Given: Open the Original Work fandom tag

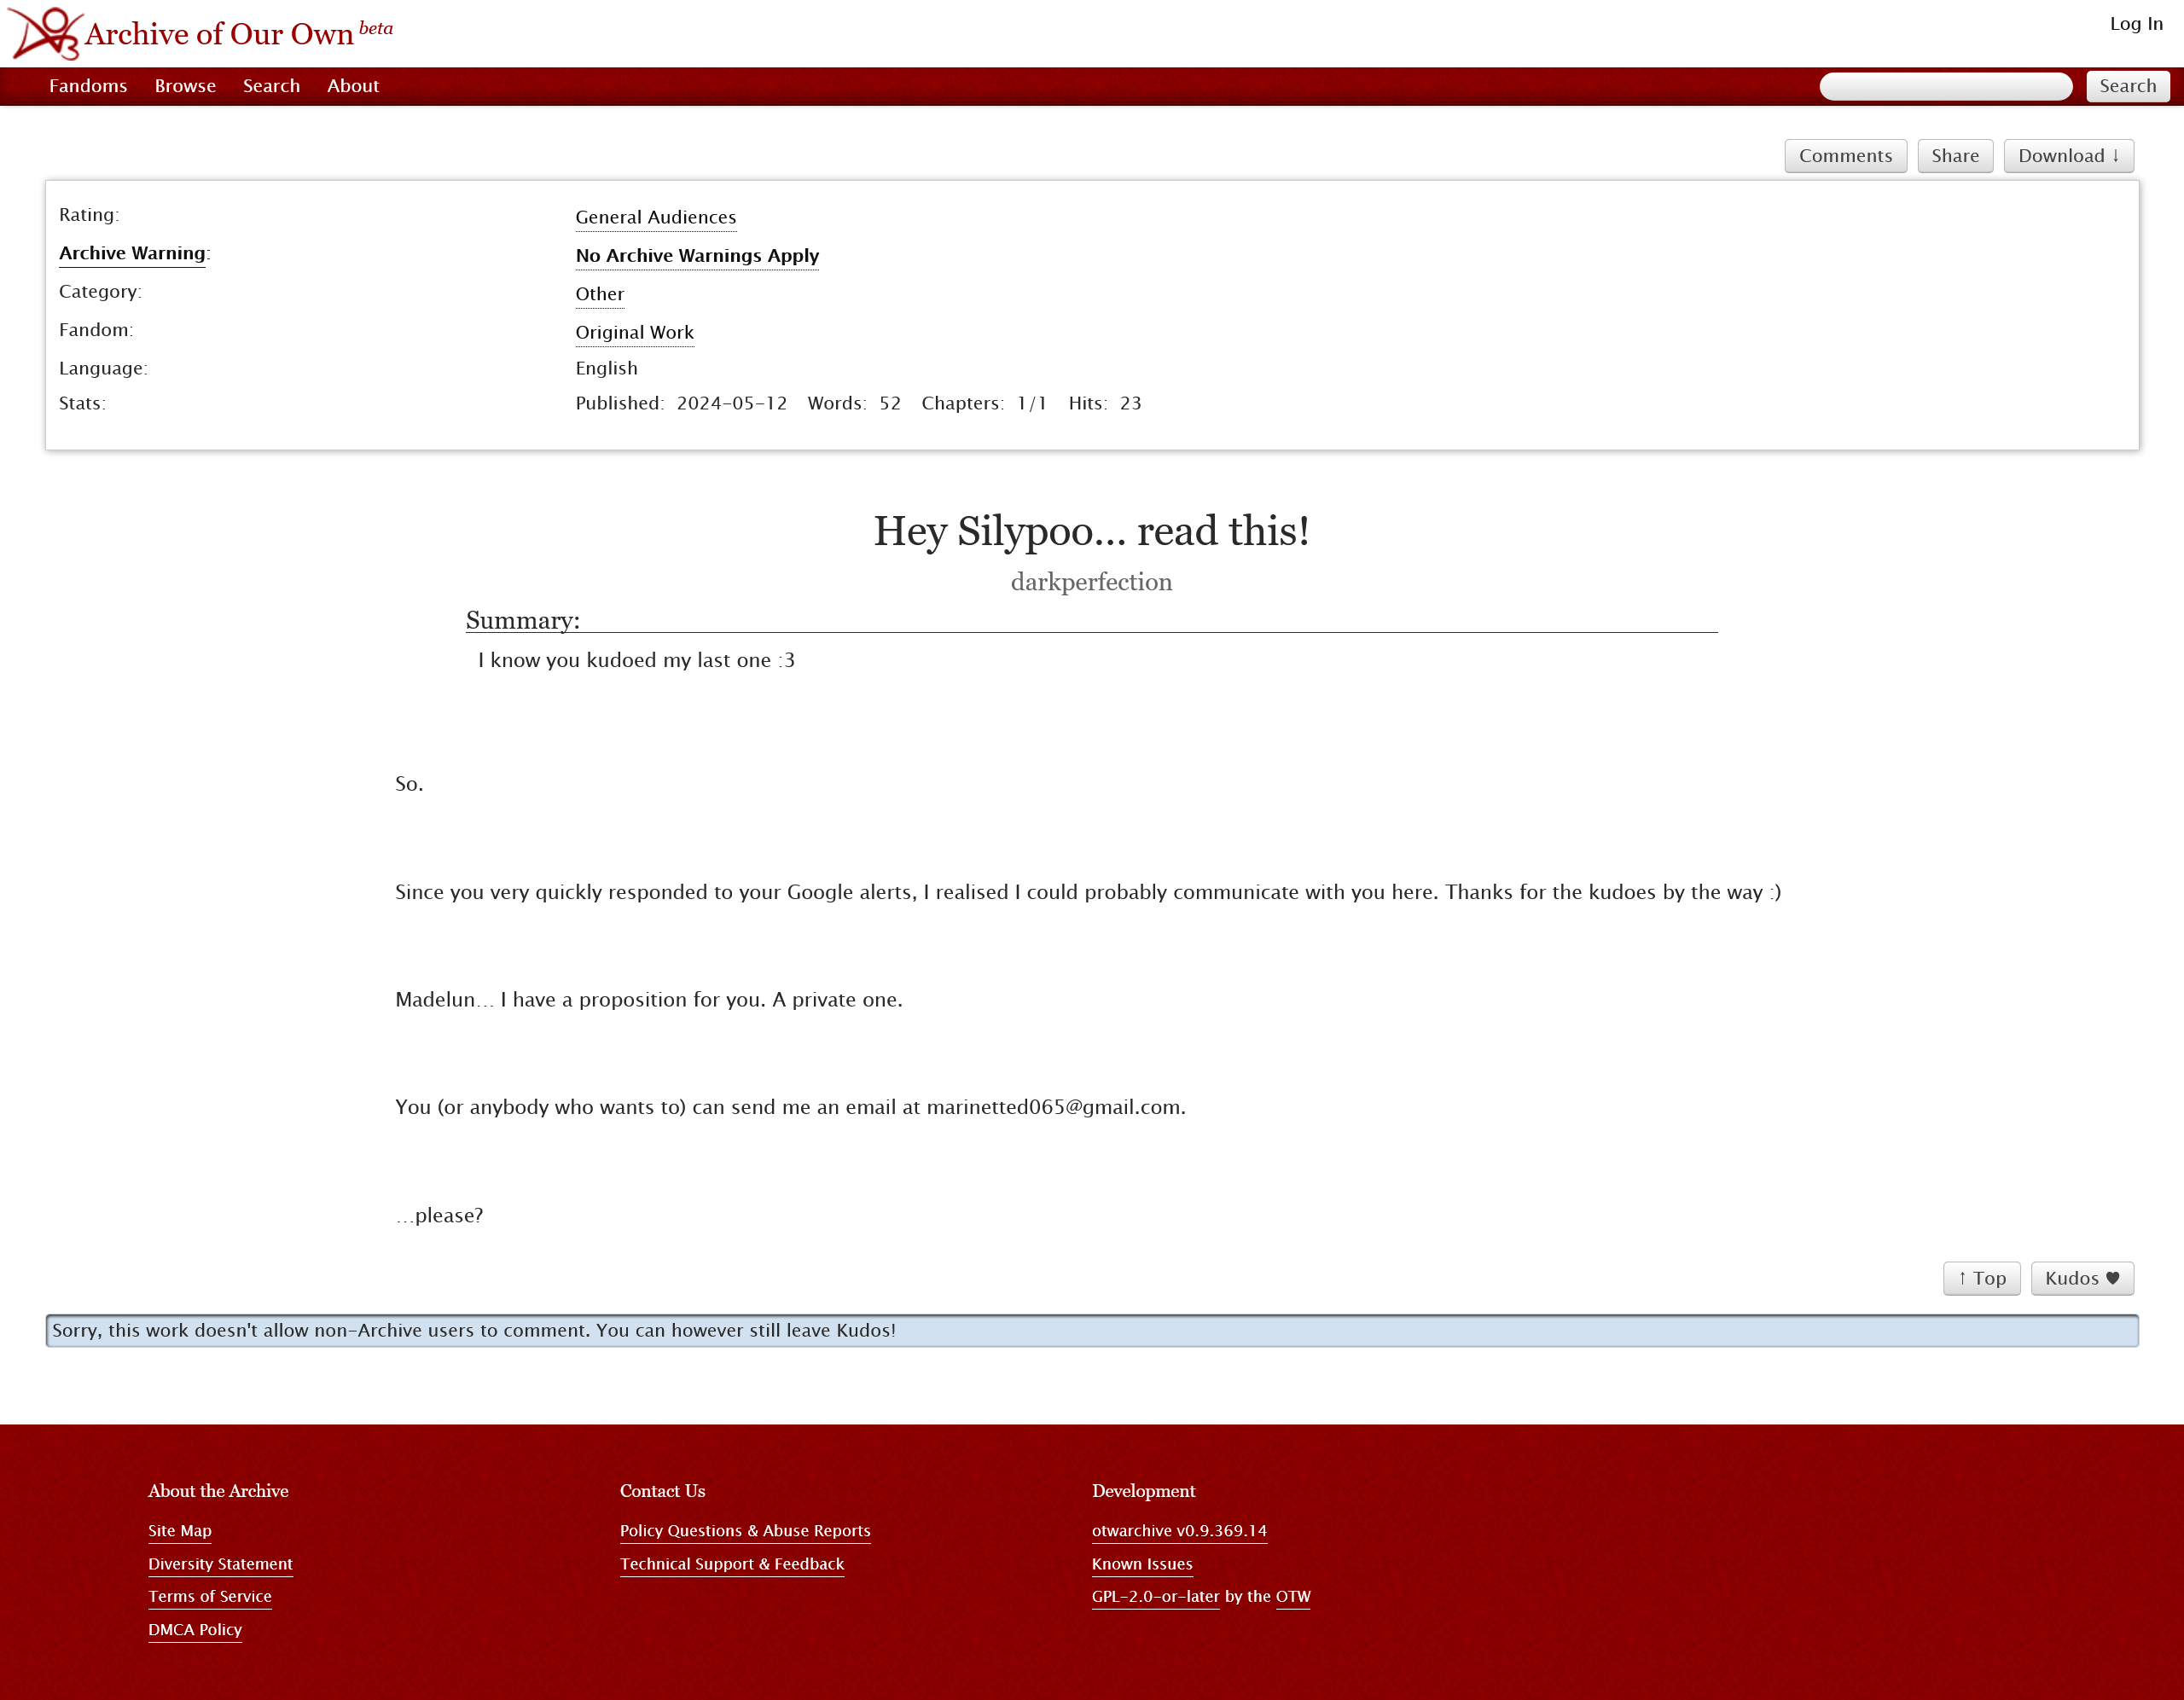Looking at the screenshot, I should click(635, 333).
